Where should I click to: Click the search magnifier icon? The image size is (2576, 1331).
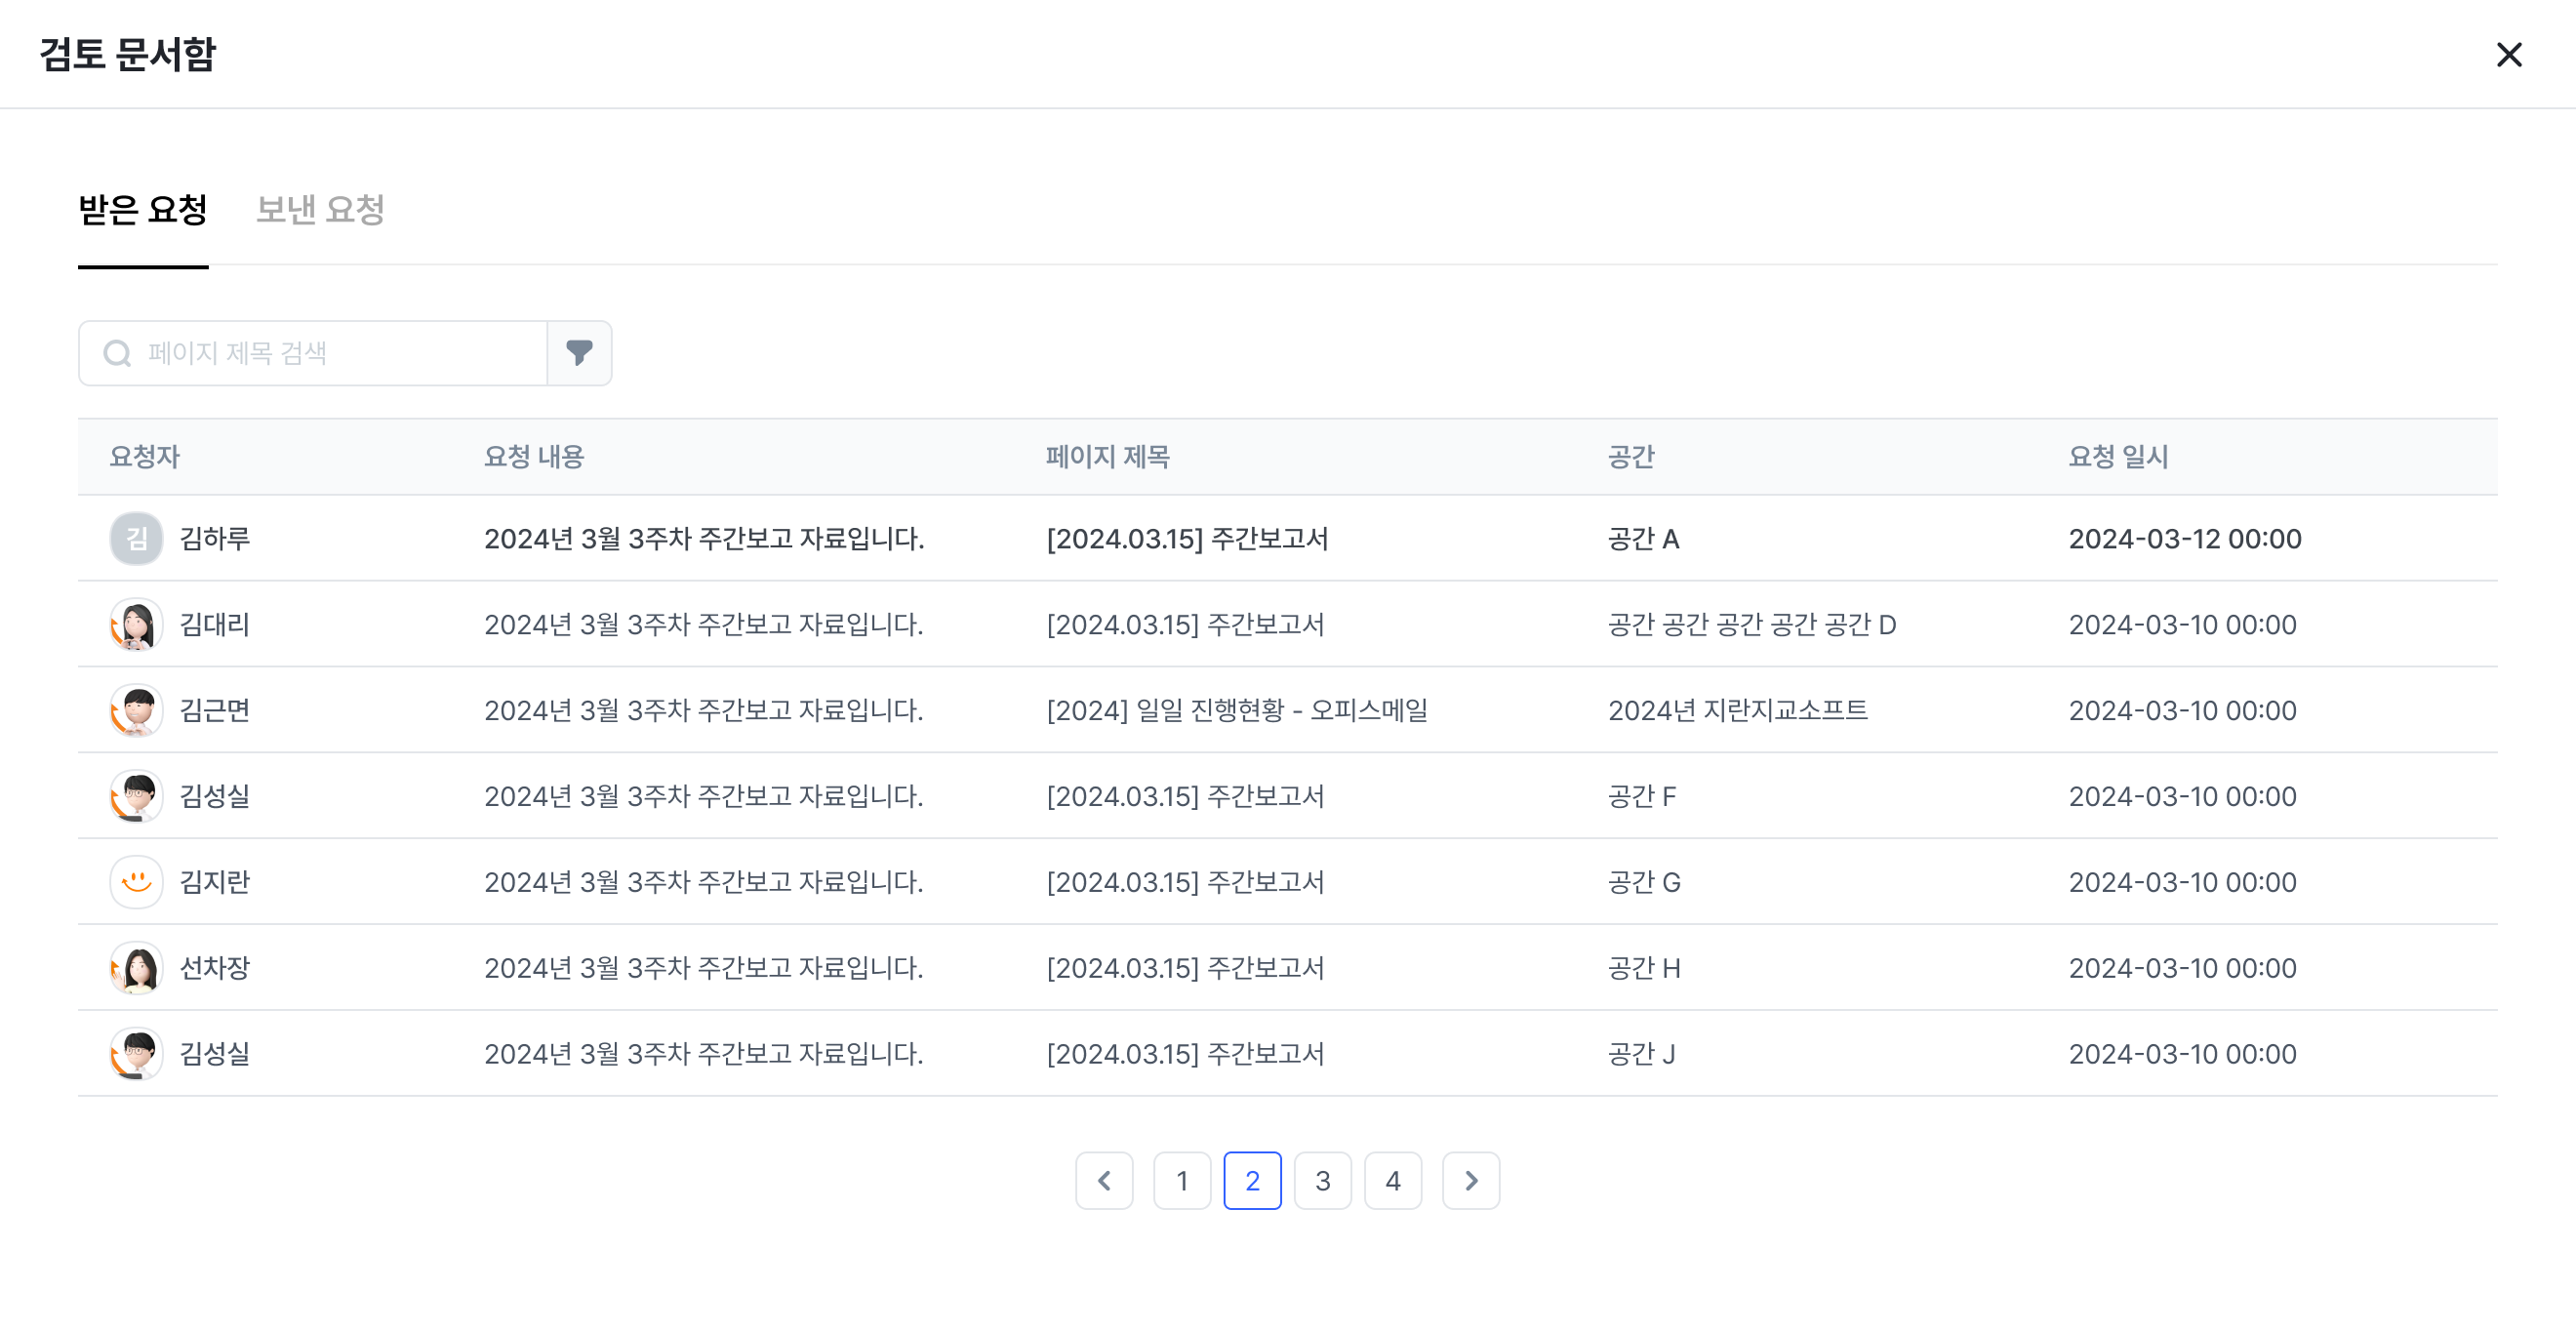pos(117,353)
